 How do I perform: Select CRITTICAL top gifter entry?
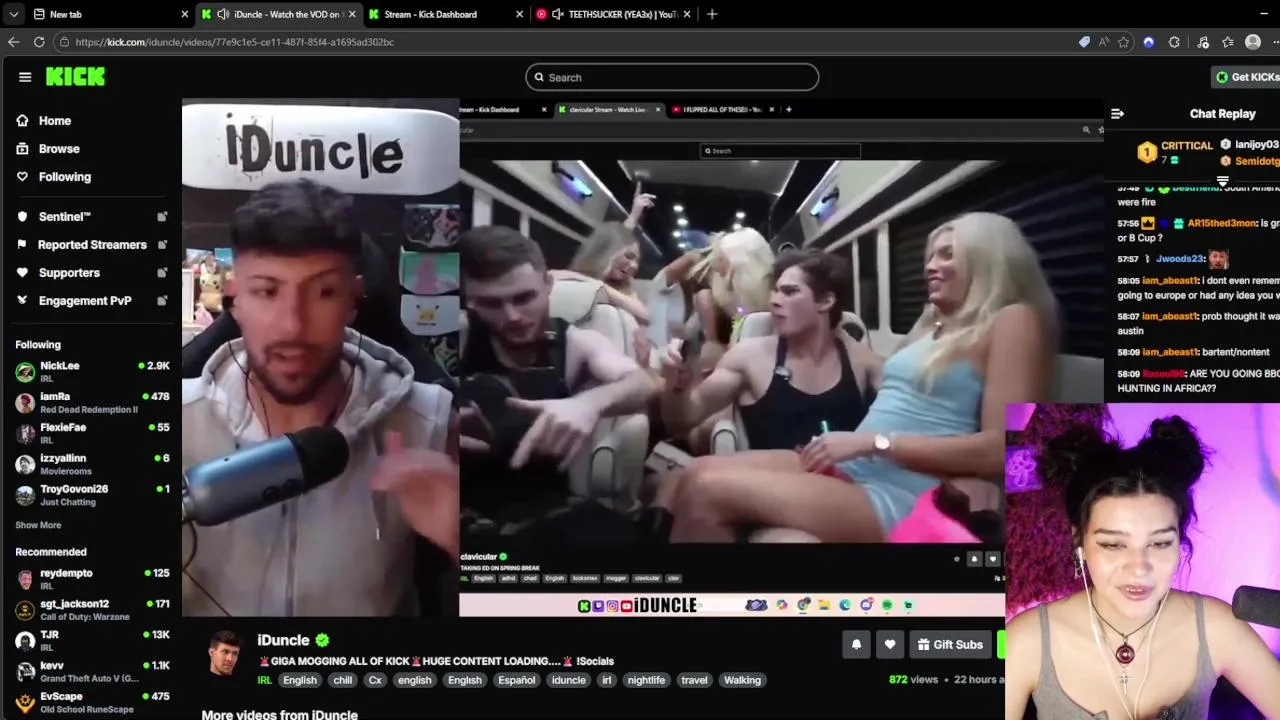click(1175, 151)
